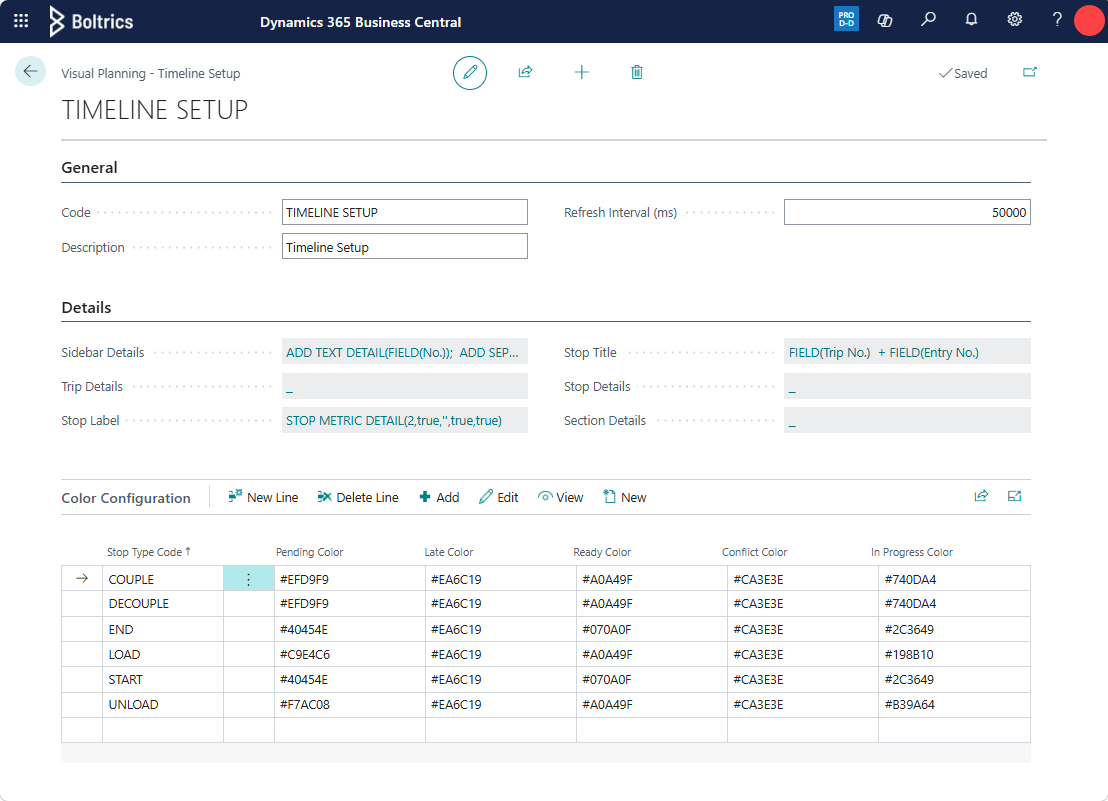Collapse the Details section header
Screen dimensions: 1108x801
(86, 307)
